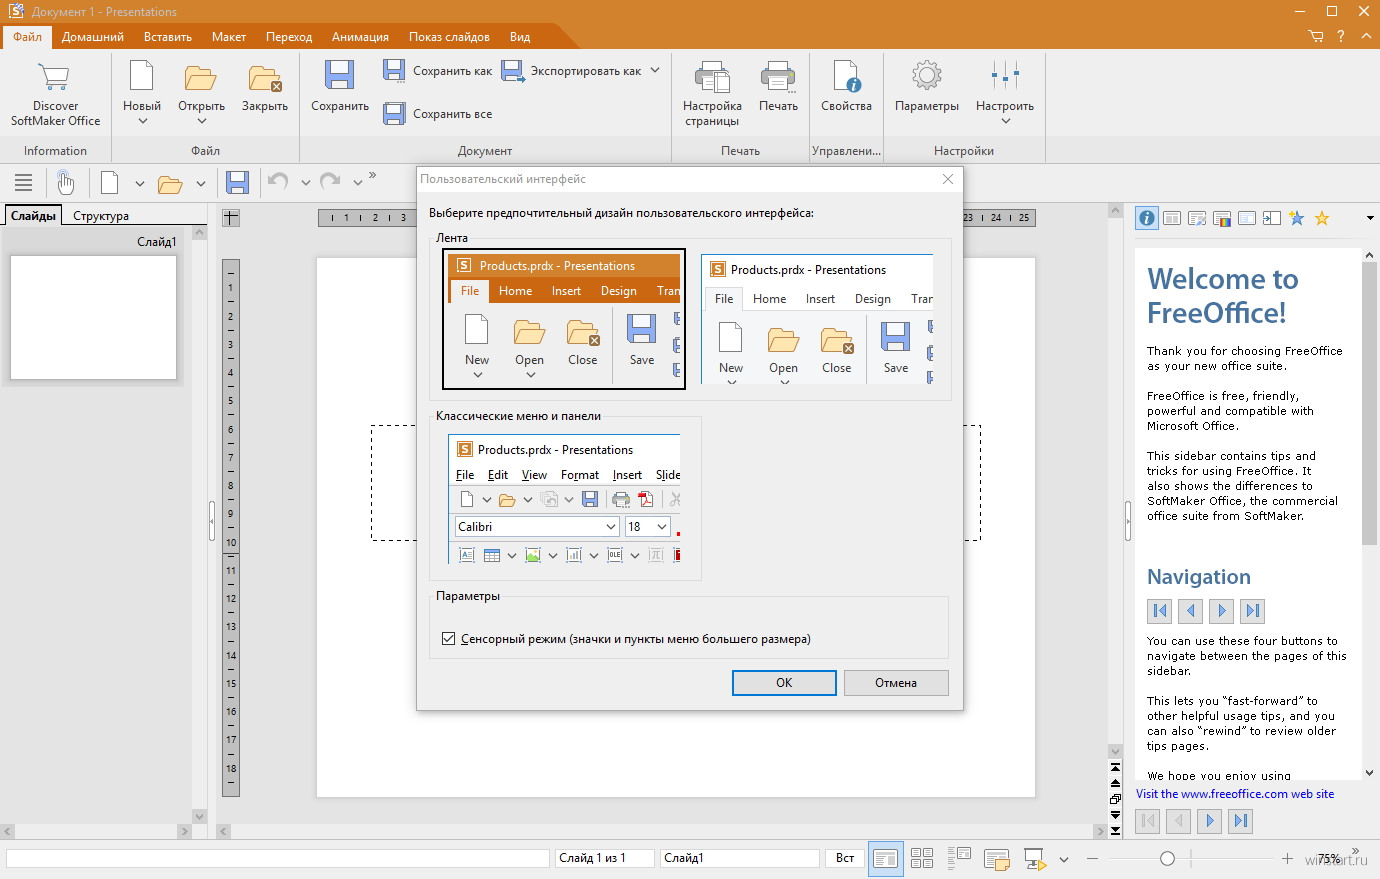Expand the New (Новый) dropdown arrow

[x=142, y=121]
